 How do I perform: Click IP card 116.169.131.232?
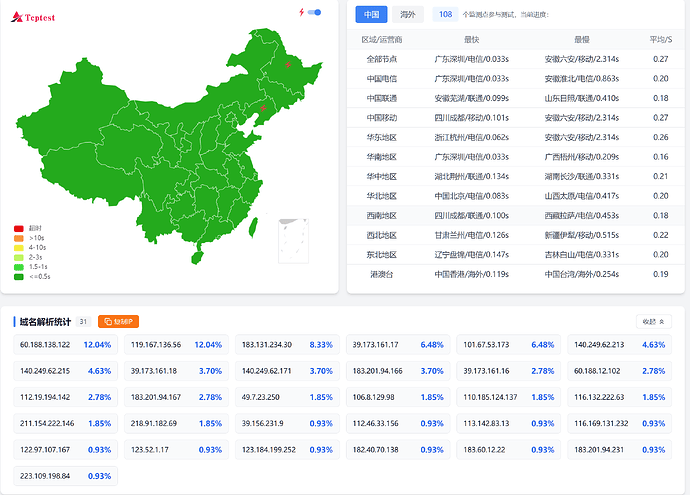[620, 423]
